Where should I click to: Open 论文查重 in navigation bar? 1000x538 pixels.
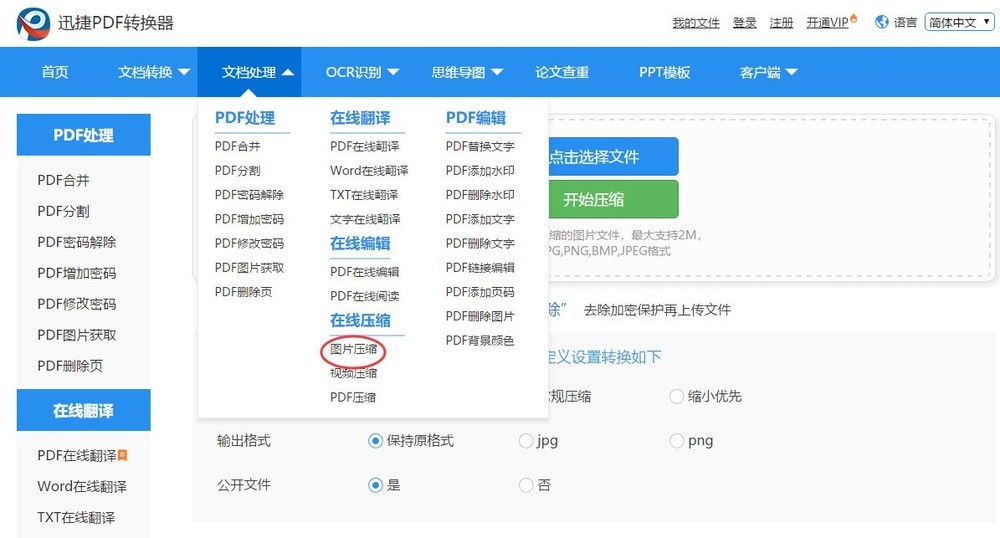click(562, 72)
